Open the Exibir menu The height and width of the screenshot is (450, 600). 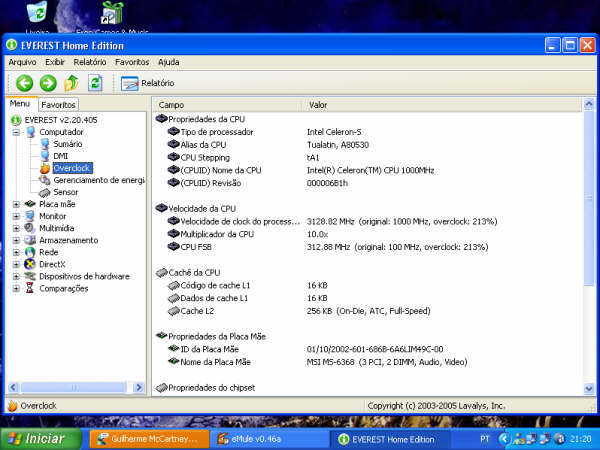[55, 62]
